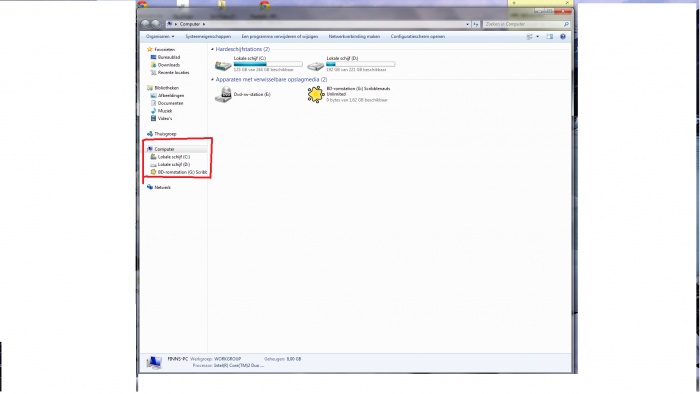Click the computer icon in address bar
This screenshot has width=700, height=394.
pos(170,24)
